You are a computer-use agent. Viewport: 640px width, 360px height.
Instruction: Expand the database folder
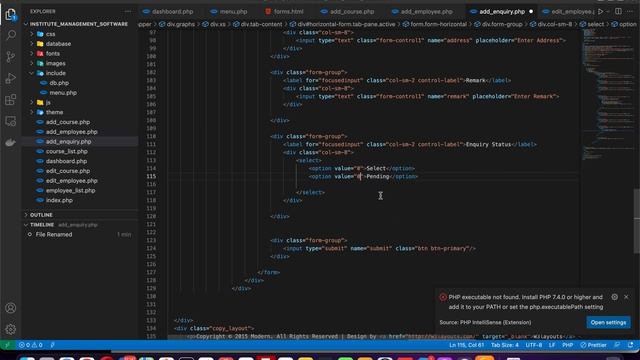[x=31, y=44]
